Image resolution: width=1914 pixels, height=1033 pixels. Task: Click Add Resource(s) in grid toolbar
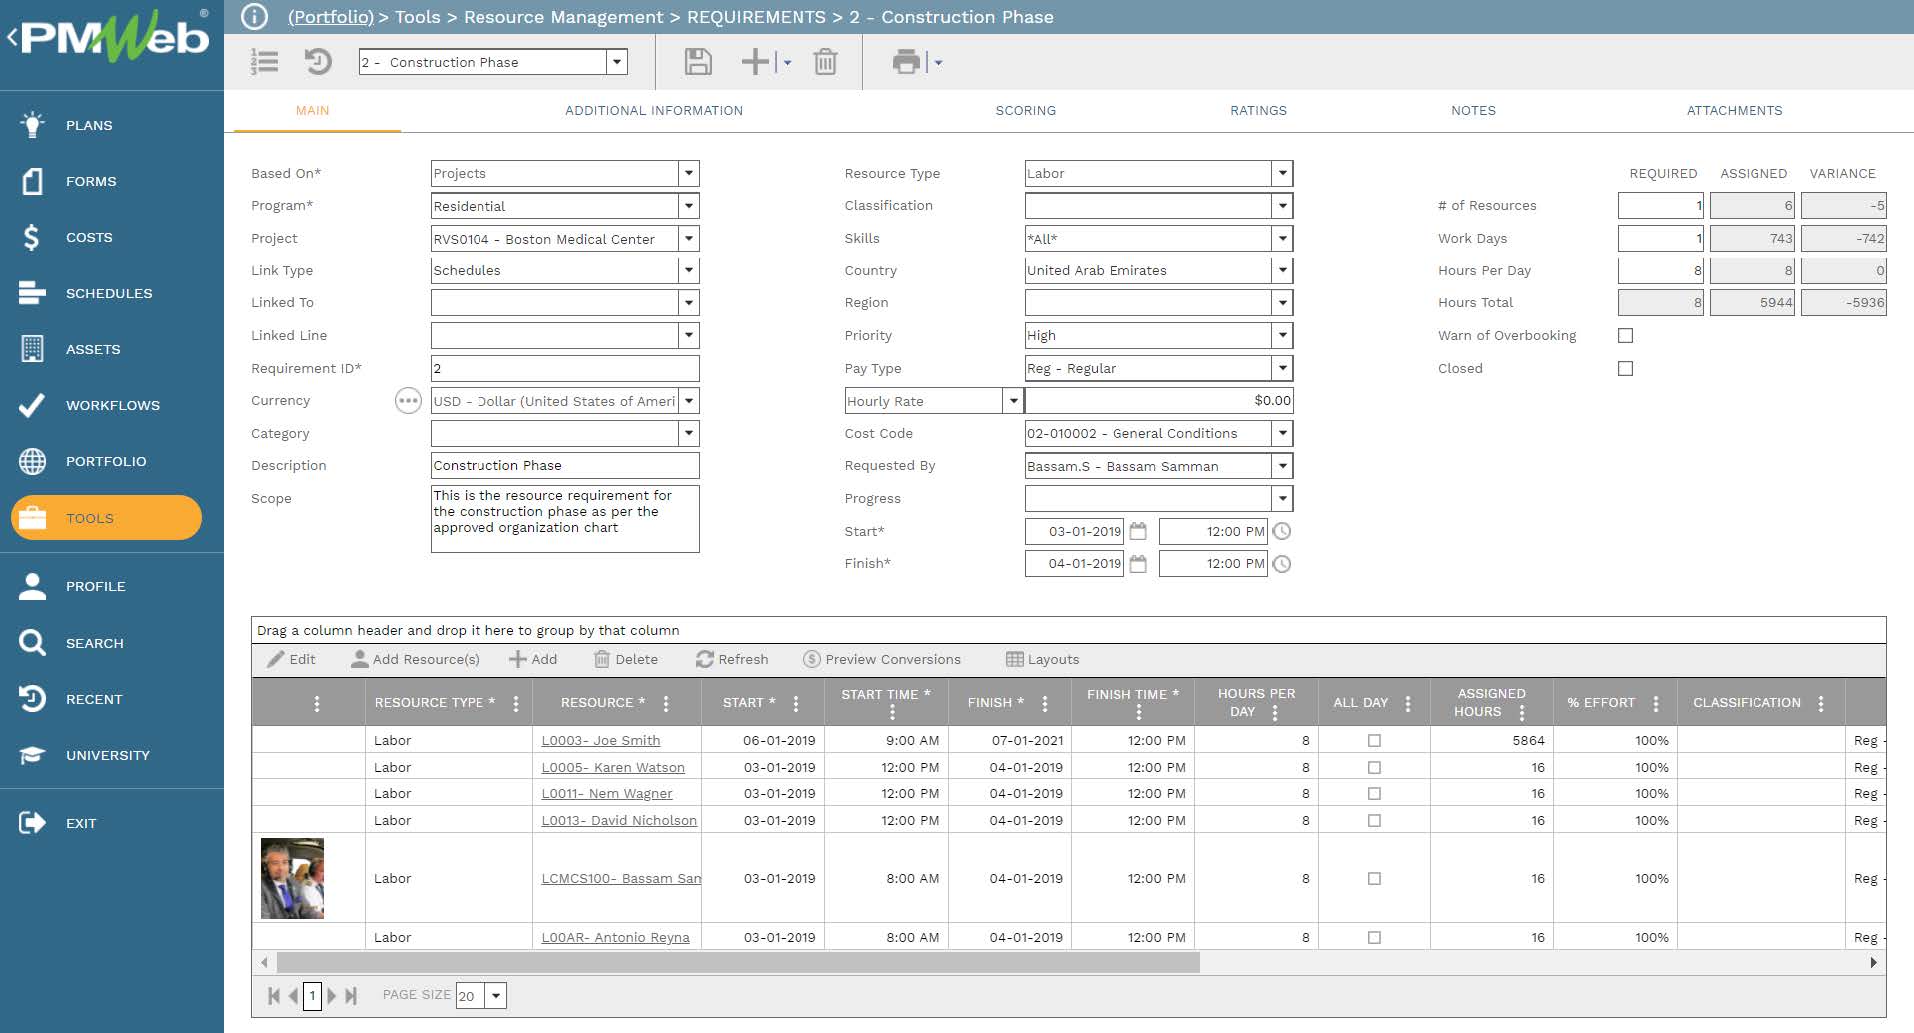pyautogui.click(x=415, y=660)
